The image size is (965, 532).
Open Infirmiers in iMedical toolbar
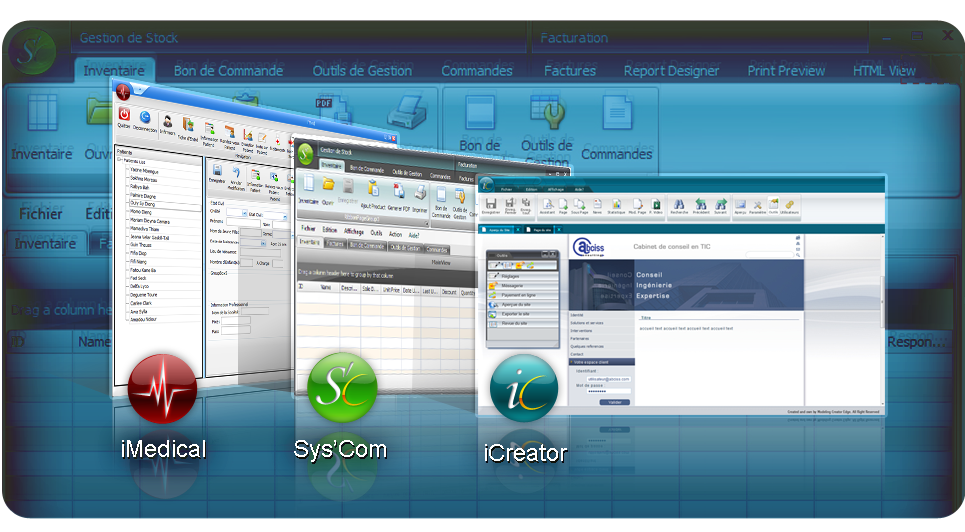(168, 121)
